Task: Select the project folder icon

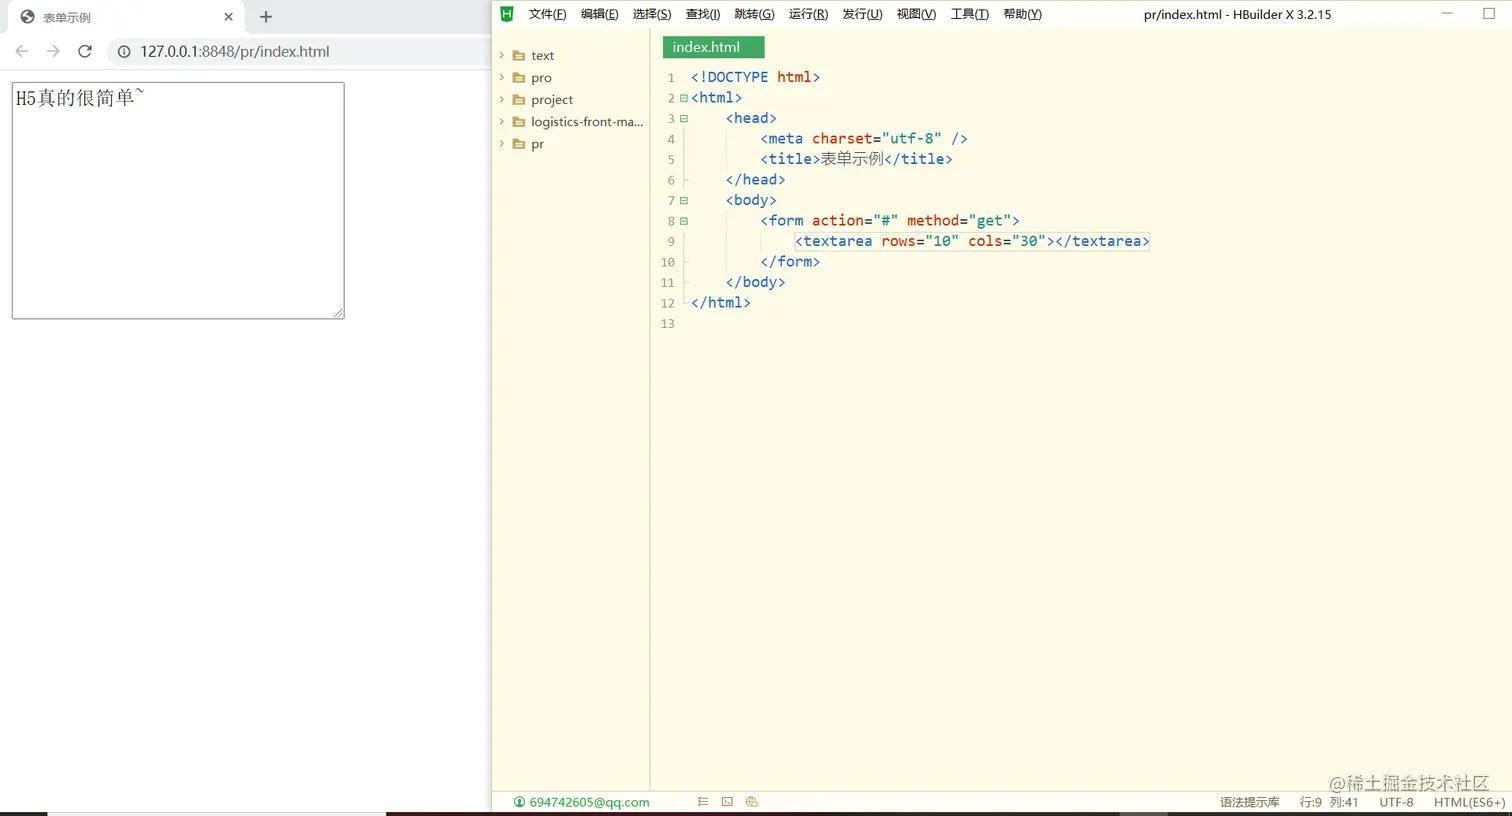Action: click(x=519, y=100)
